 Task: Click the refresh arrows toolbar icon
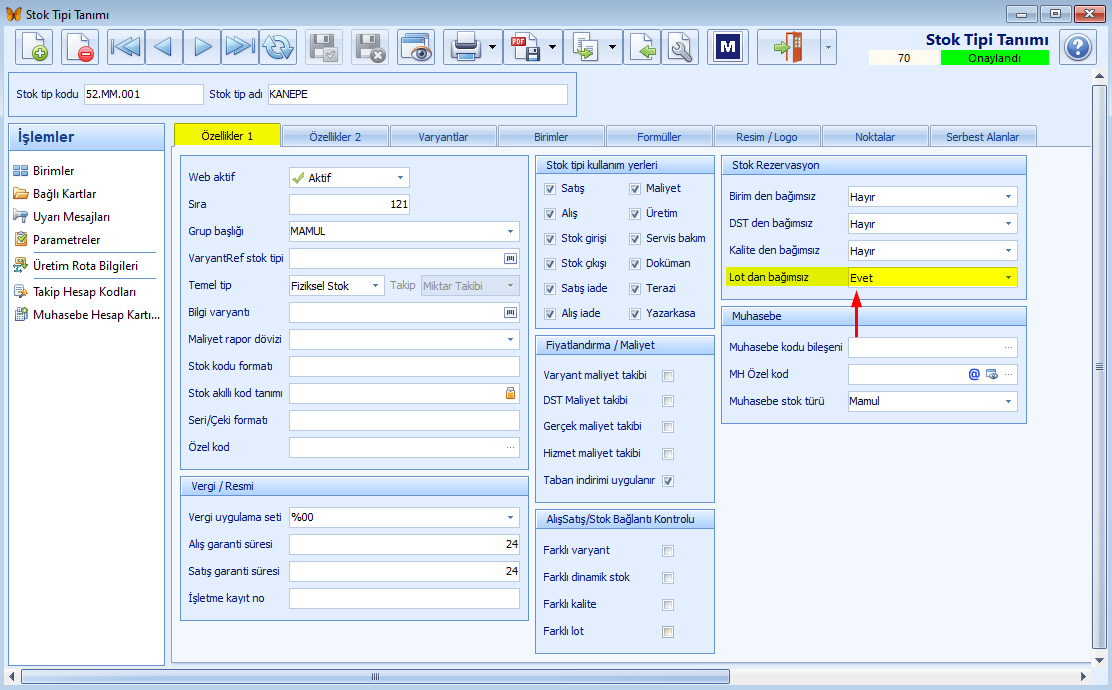278,48
